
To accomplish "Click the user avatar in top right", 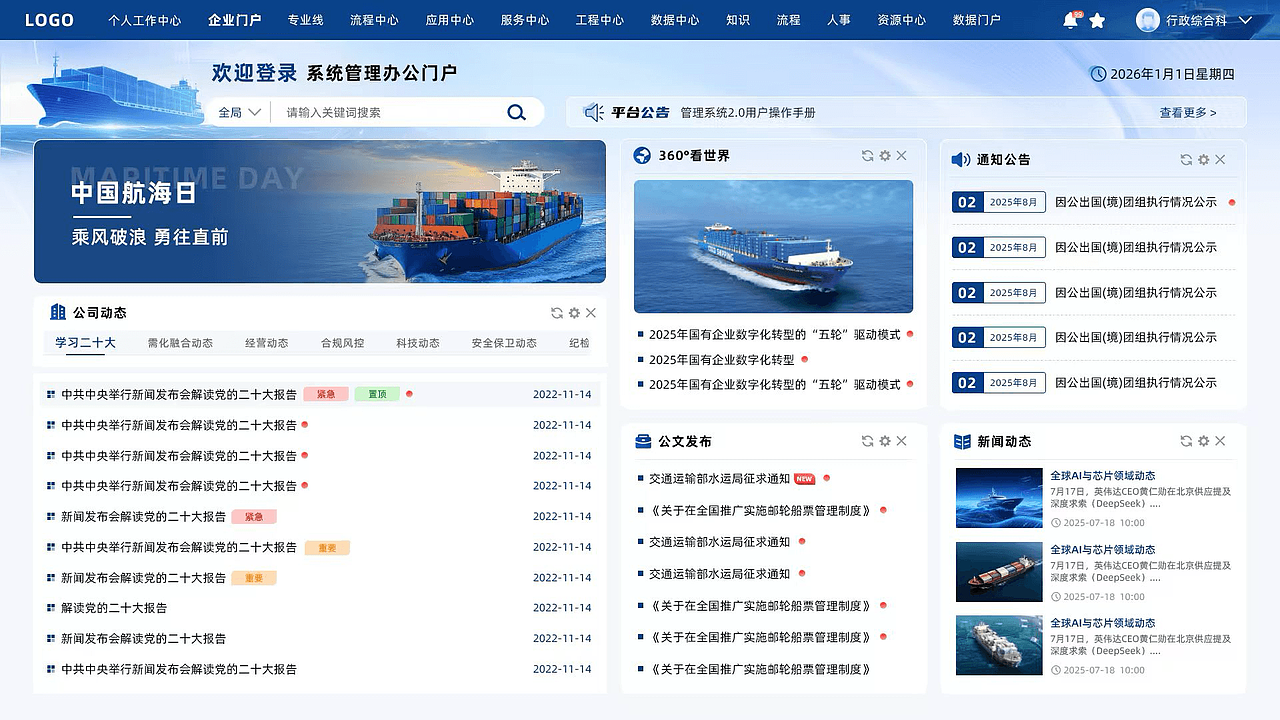I will (1146, 19).
